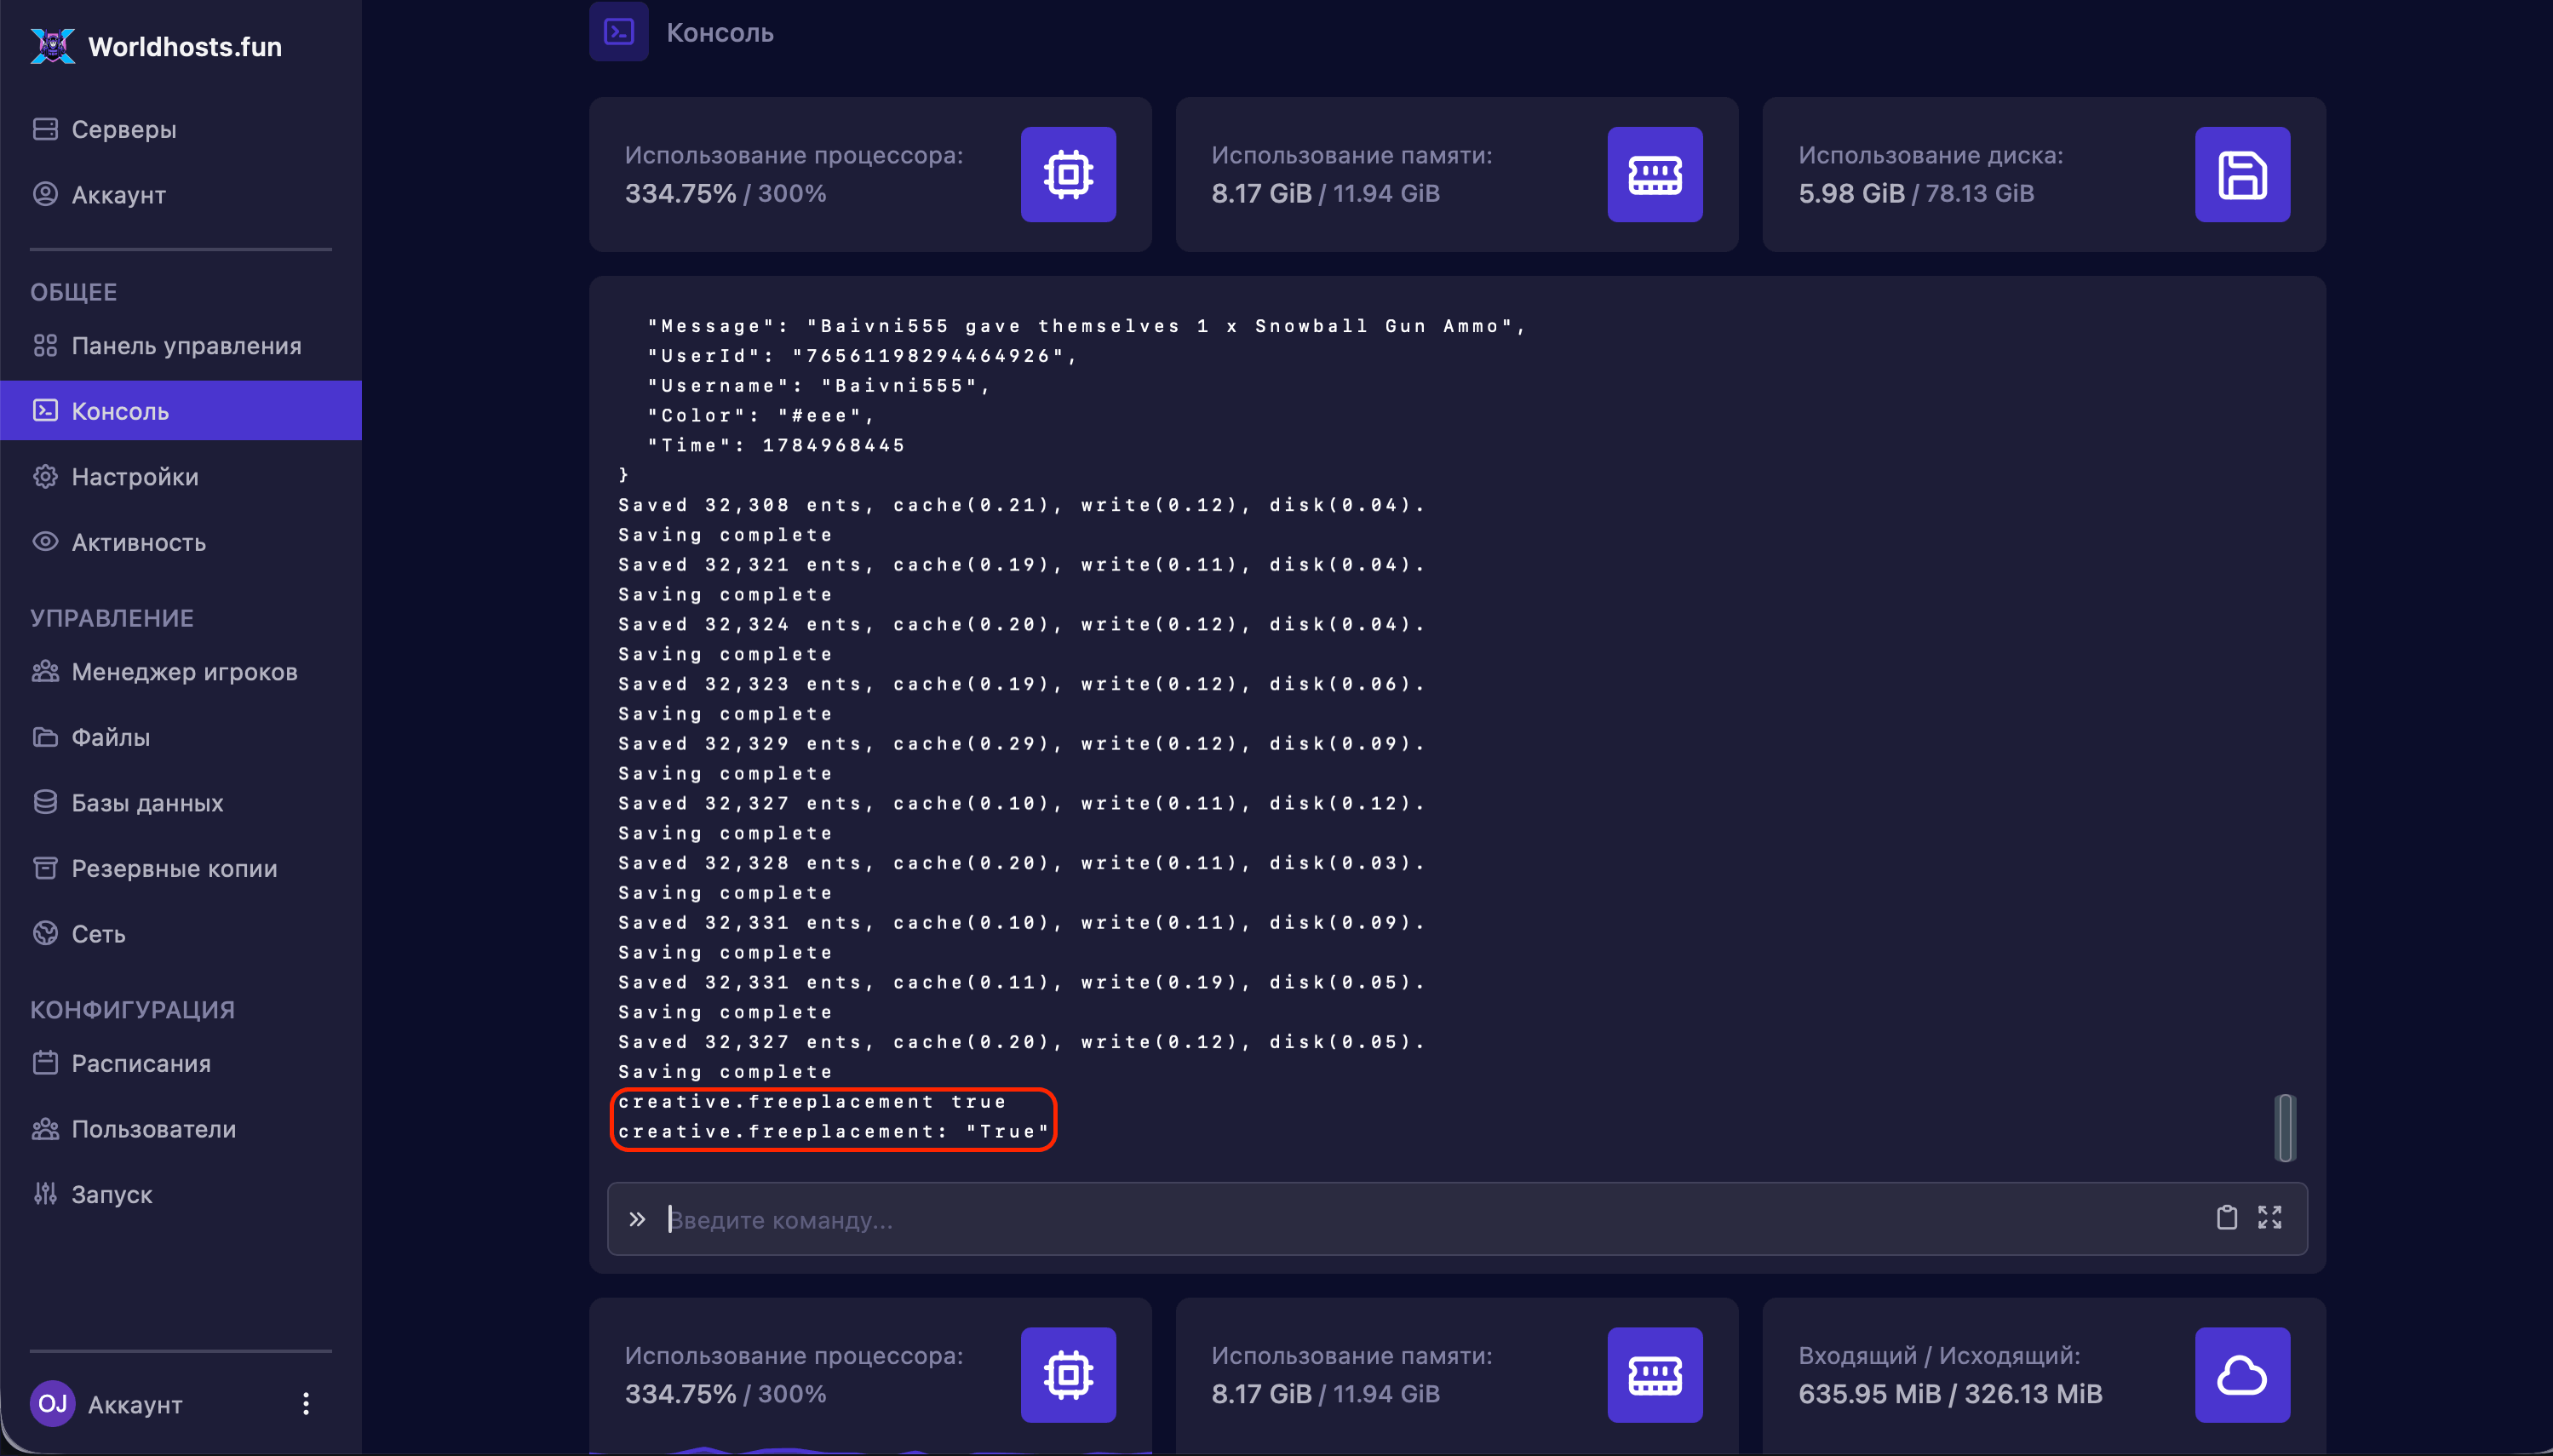
Task: Click the Резервные копии archive icon
Action: pos(45,868)
